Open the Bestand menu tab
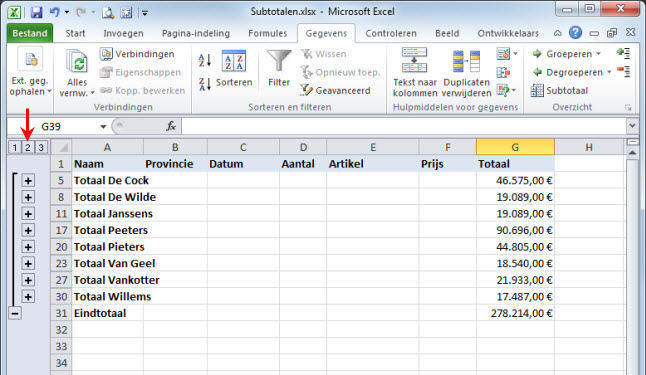 [30, 33]
